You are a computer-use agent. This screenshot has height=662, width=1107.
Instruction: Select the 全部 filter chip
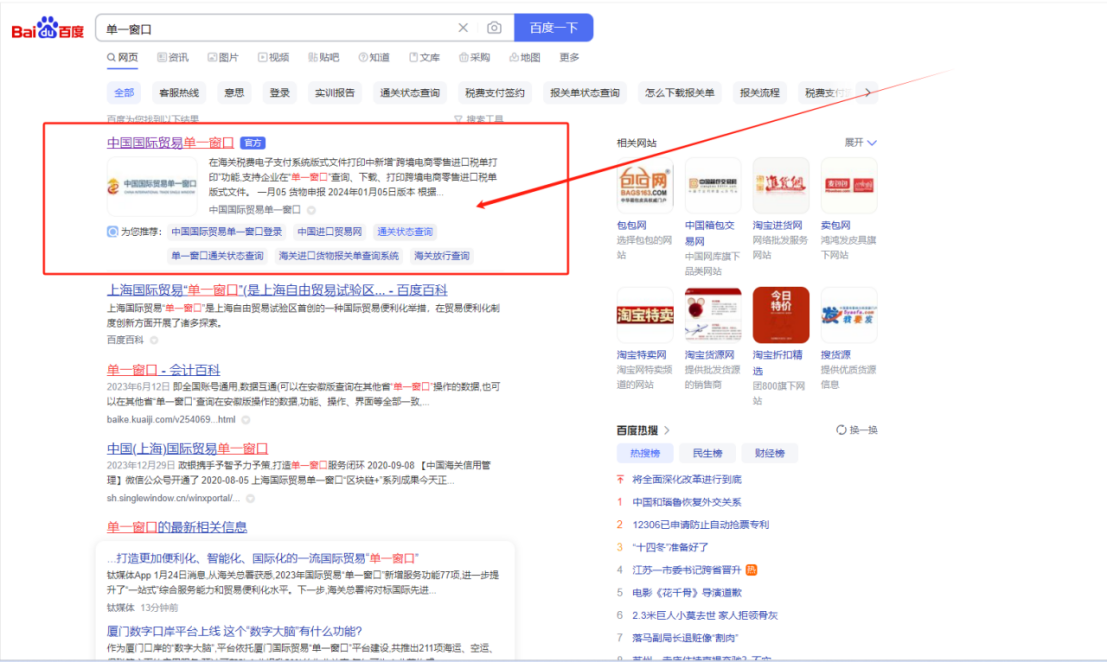(x=124, y=93)
